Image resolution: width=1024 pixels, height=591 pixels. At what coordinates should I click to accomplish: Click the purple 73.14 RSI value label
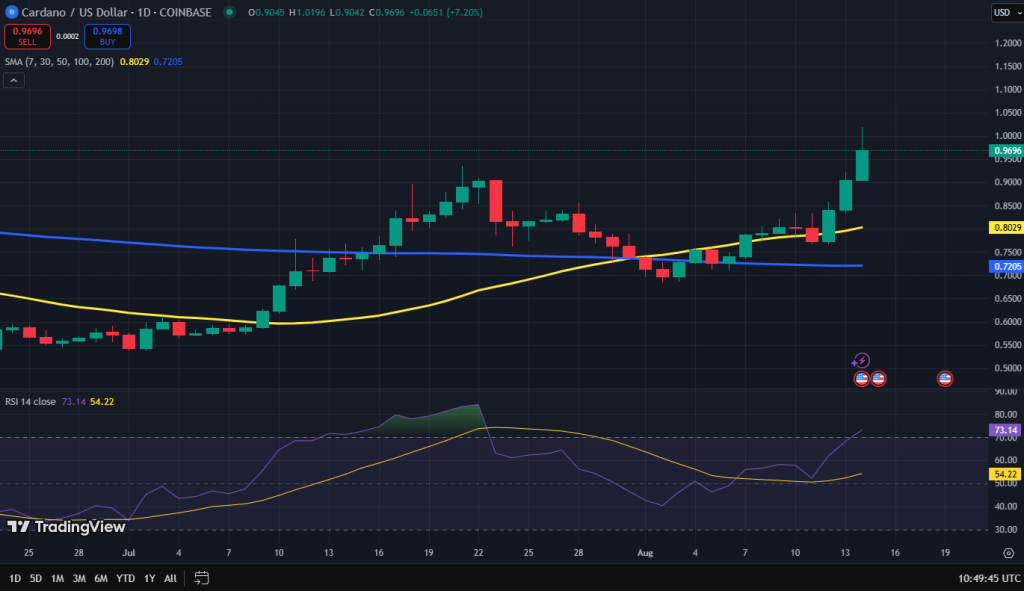[x=1006, y=430]
